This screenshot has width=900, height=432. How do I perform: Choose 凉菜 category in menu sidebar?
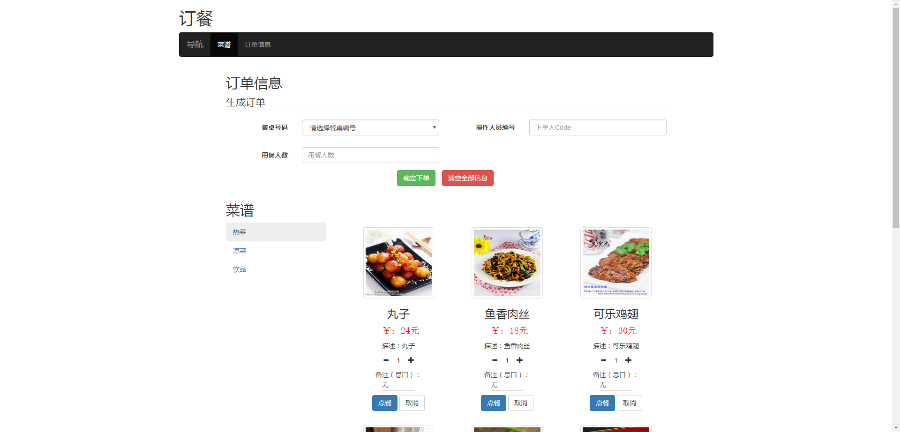pyautogui.click(x=275, y=251)
